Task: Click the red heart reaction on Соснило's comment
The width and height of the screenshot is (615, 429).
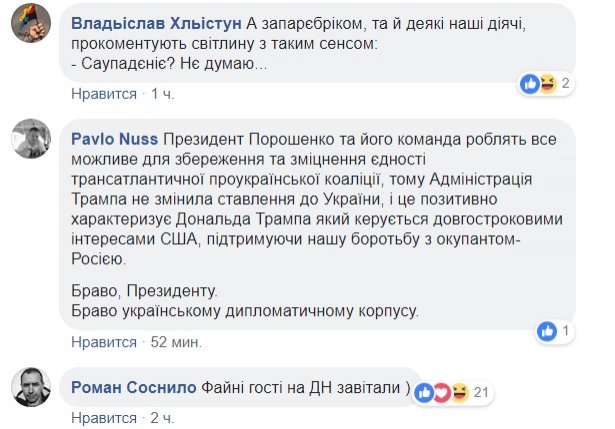Action: [x=441, y=390]
